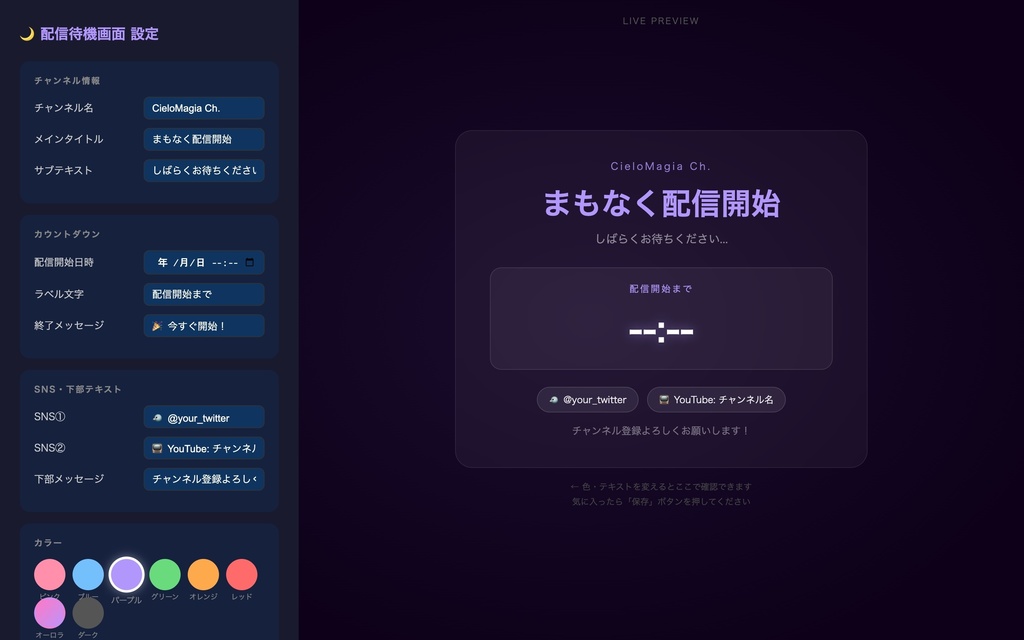Click the @your_twitter badge in the preview
Viewport: 1024px width, 640px height.
[587, 399]
